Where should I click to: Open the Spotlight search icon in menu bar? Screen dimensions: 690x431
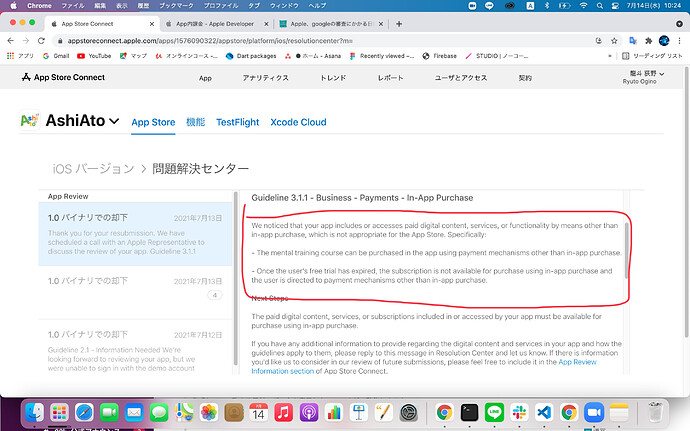(x=599, y=6)
